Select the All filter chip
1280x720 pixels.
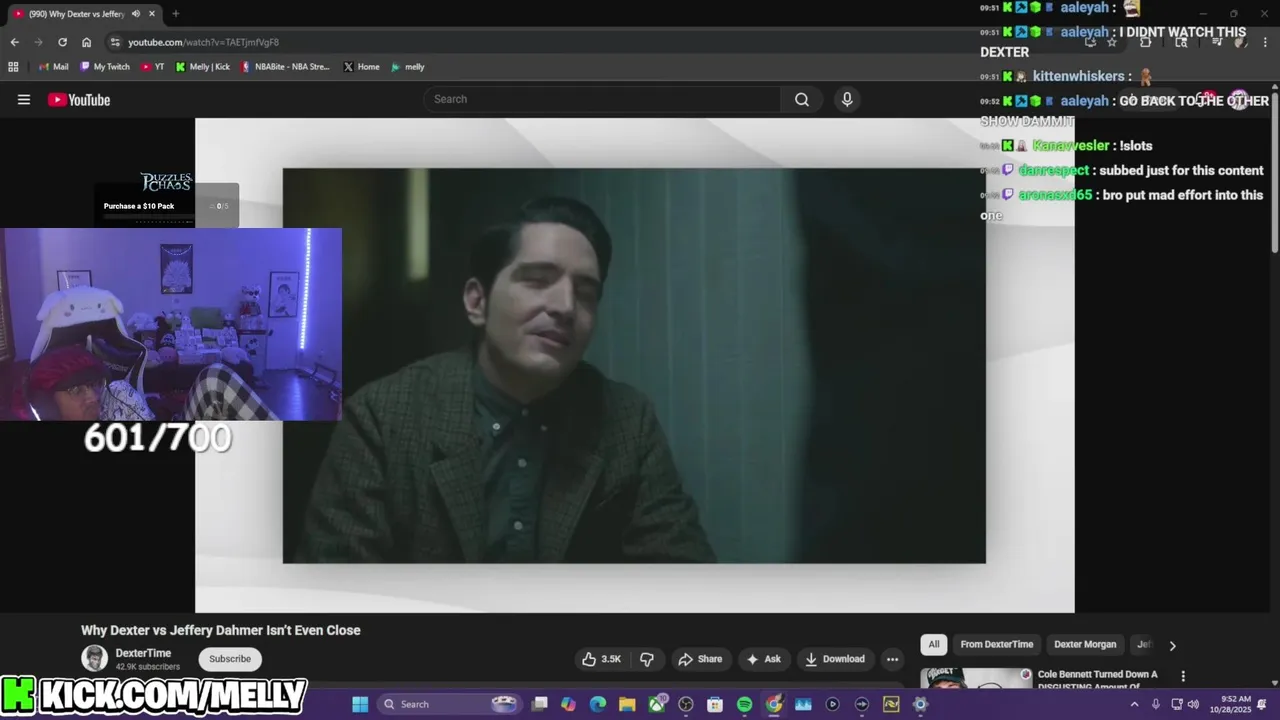click(x=934, y=645)
